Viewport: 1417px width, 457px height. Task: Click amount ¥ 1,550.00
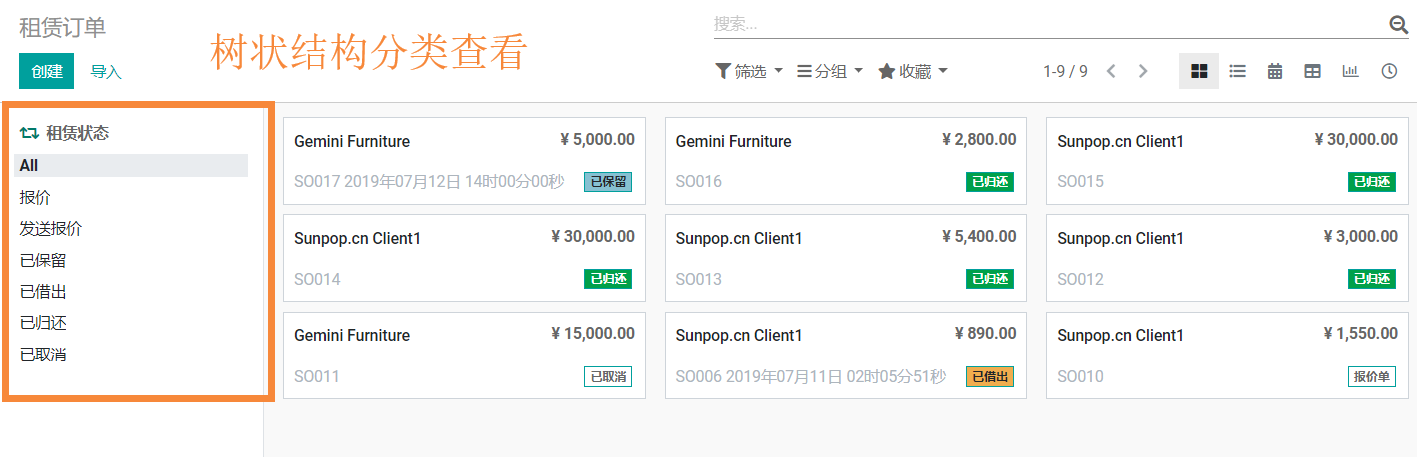coord(1361,334)
